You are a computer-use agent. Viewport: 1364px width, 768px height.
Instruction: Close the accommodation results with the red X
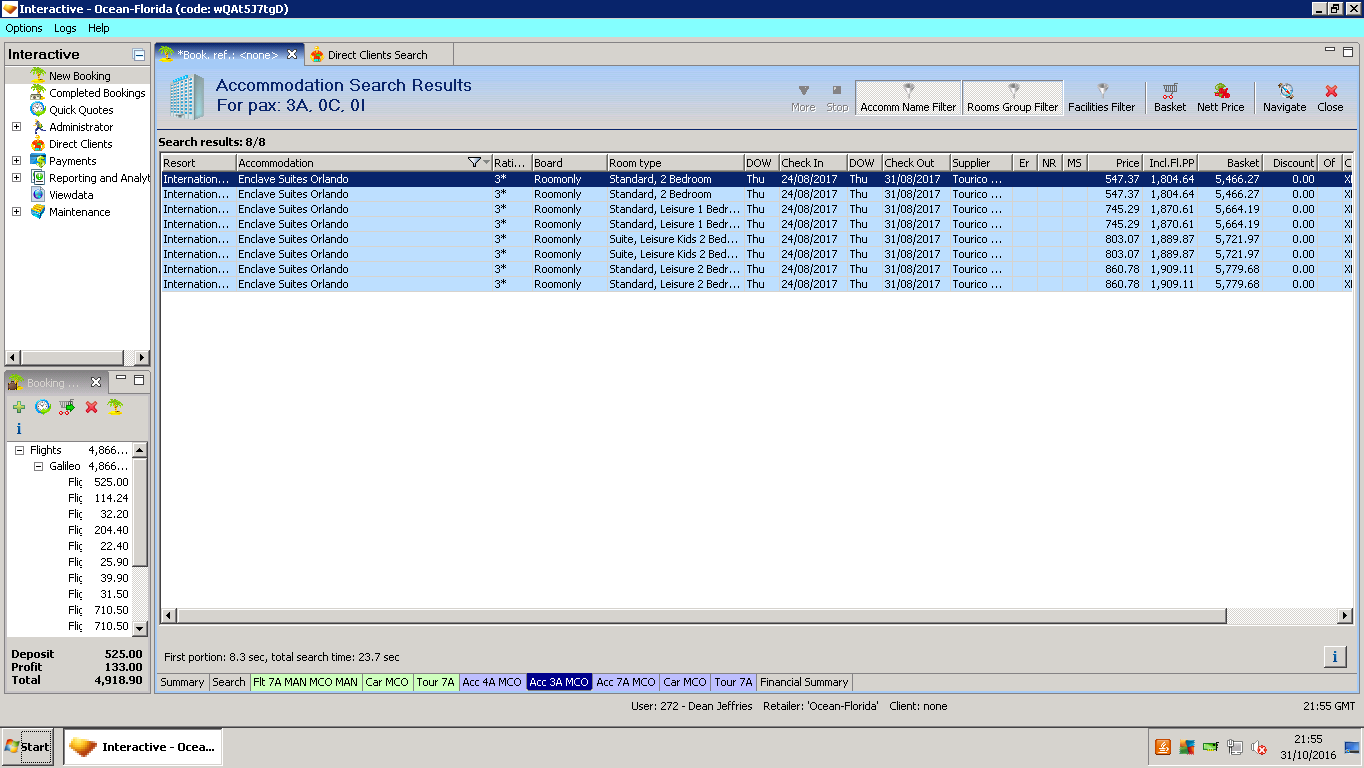(x=1330, y=97)
